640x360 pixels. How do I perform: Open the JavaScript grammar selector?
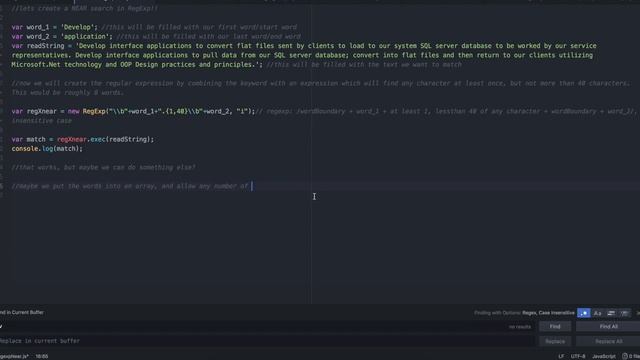(x=604, y=356)
